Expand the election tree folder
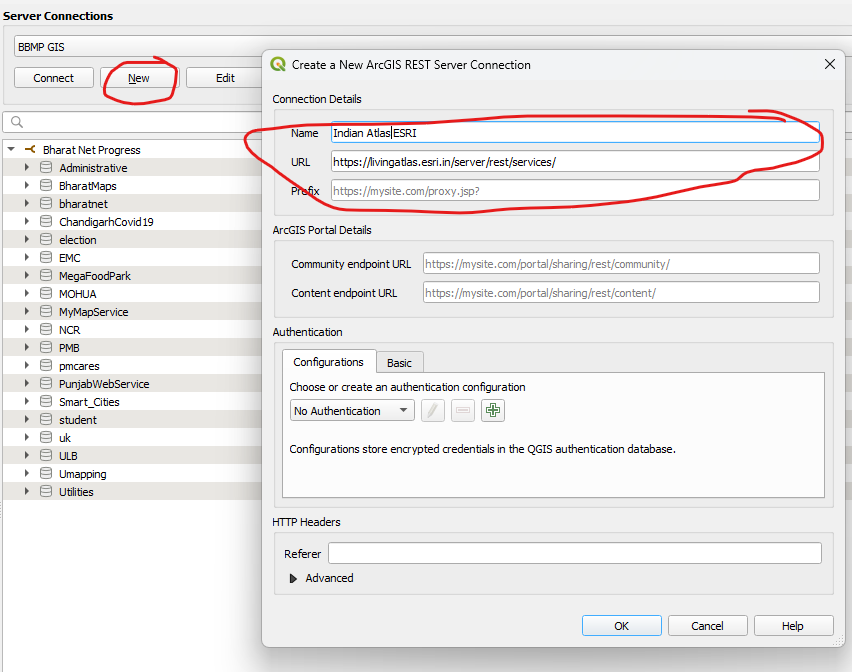 coord(27,240)
